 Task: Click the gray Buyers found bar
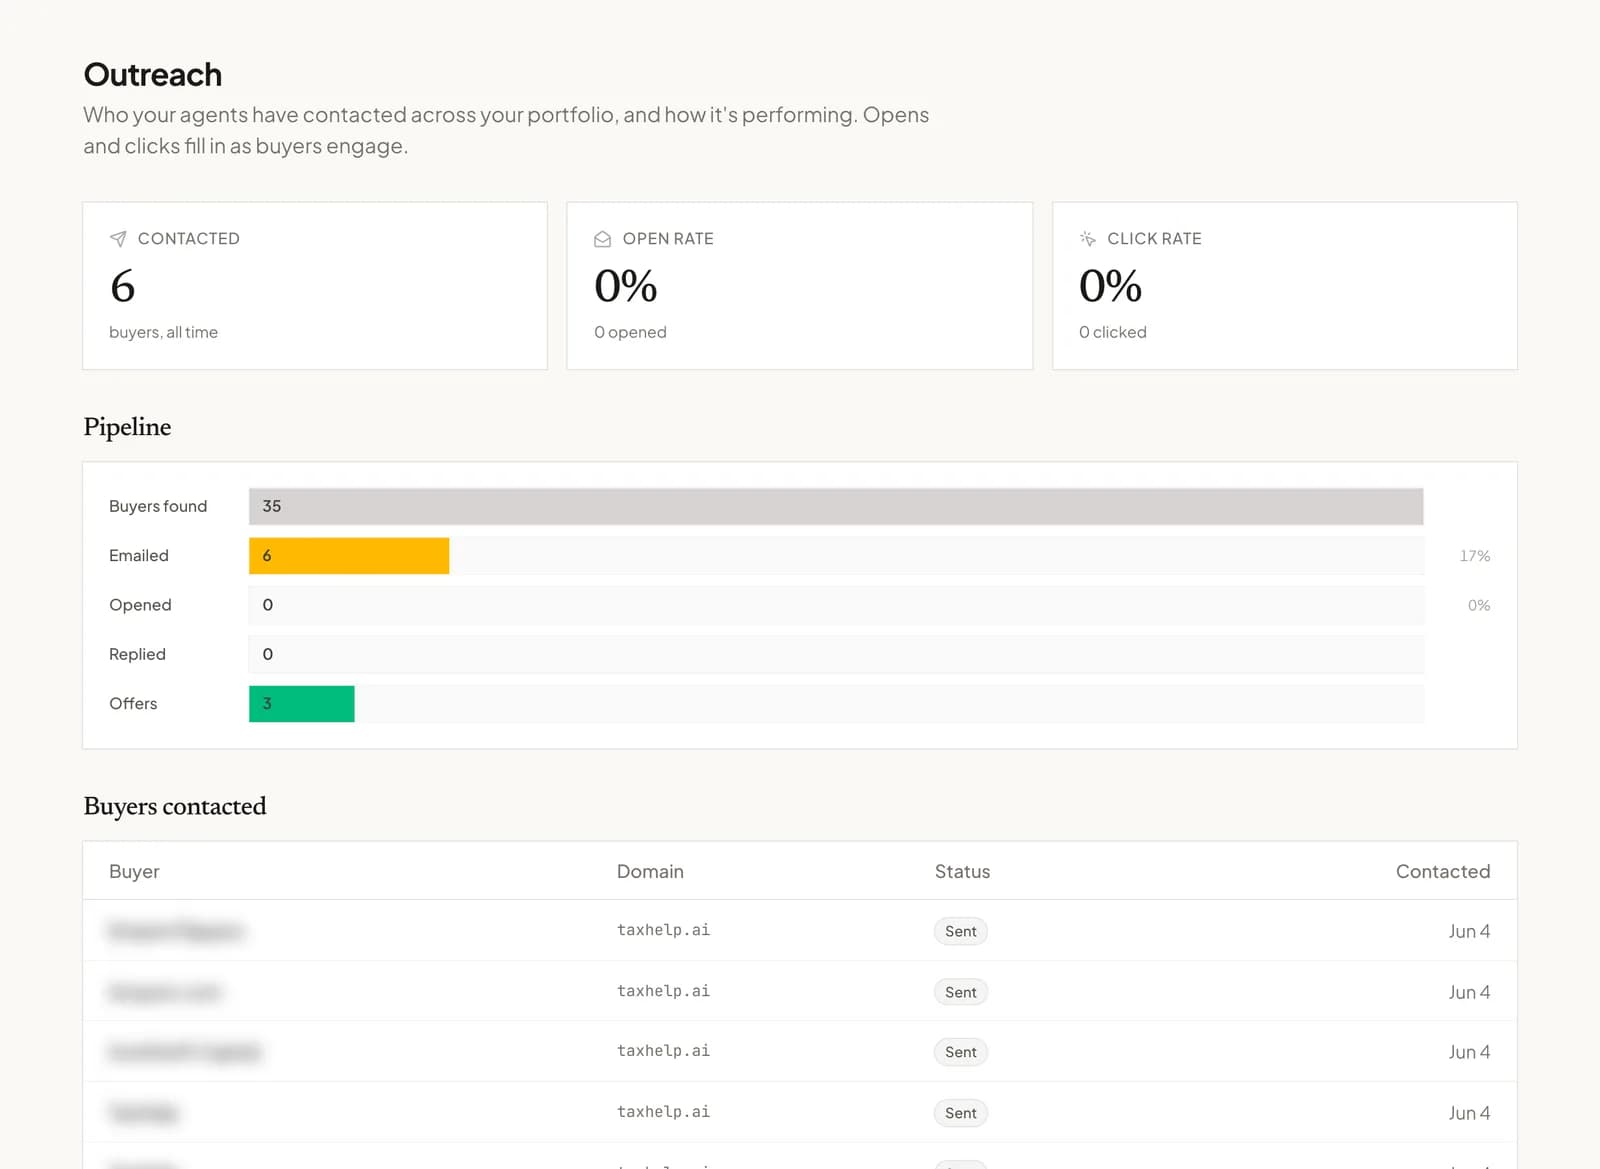click(836, 506)
